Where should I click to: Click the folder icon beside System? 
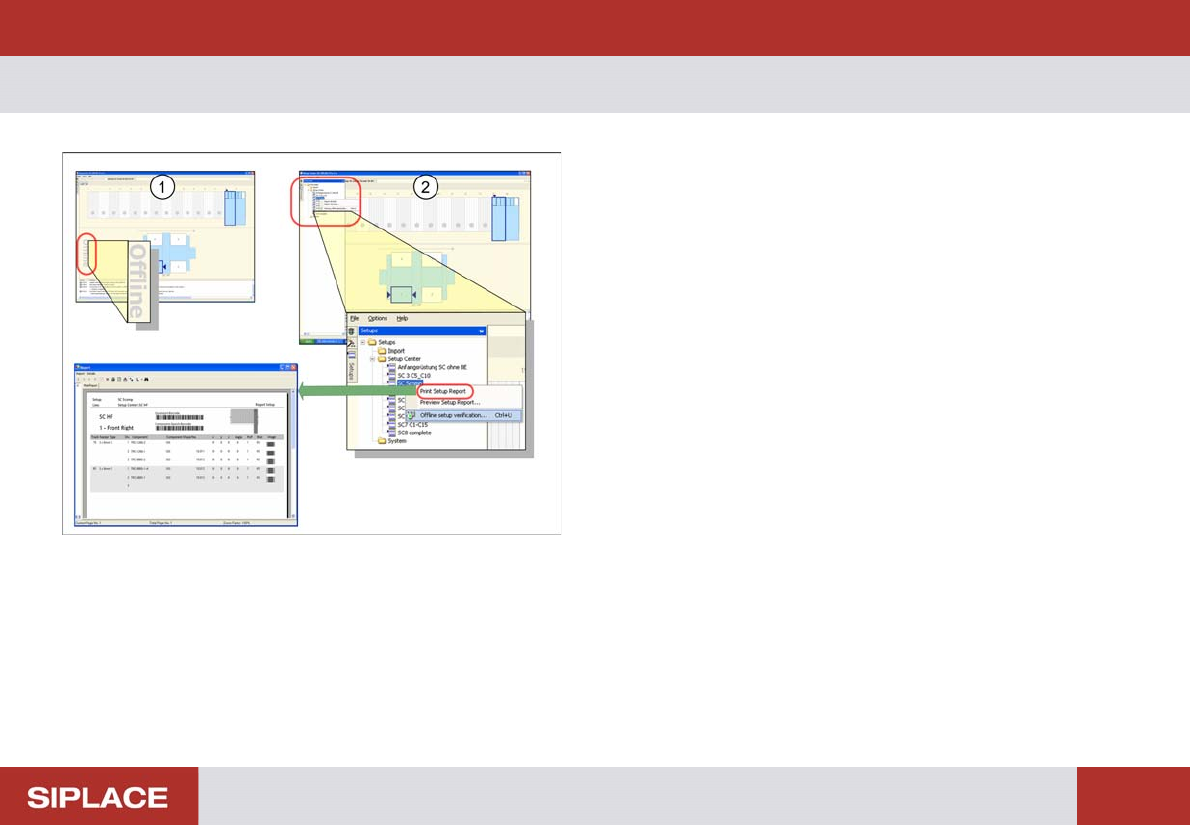pyautogui.click(x=382, y=441)
